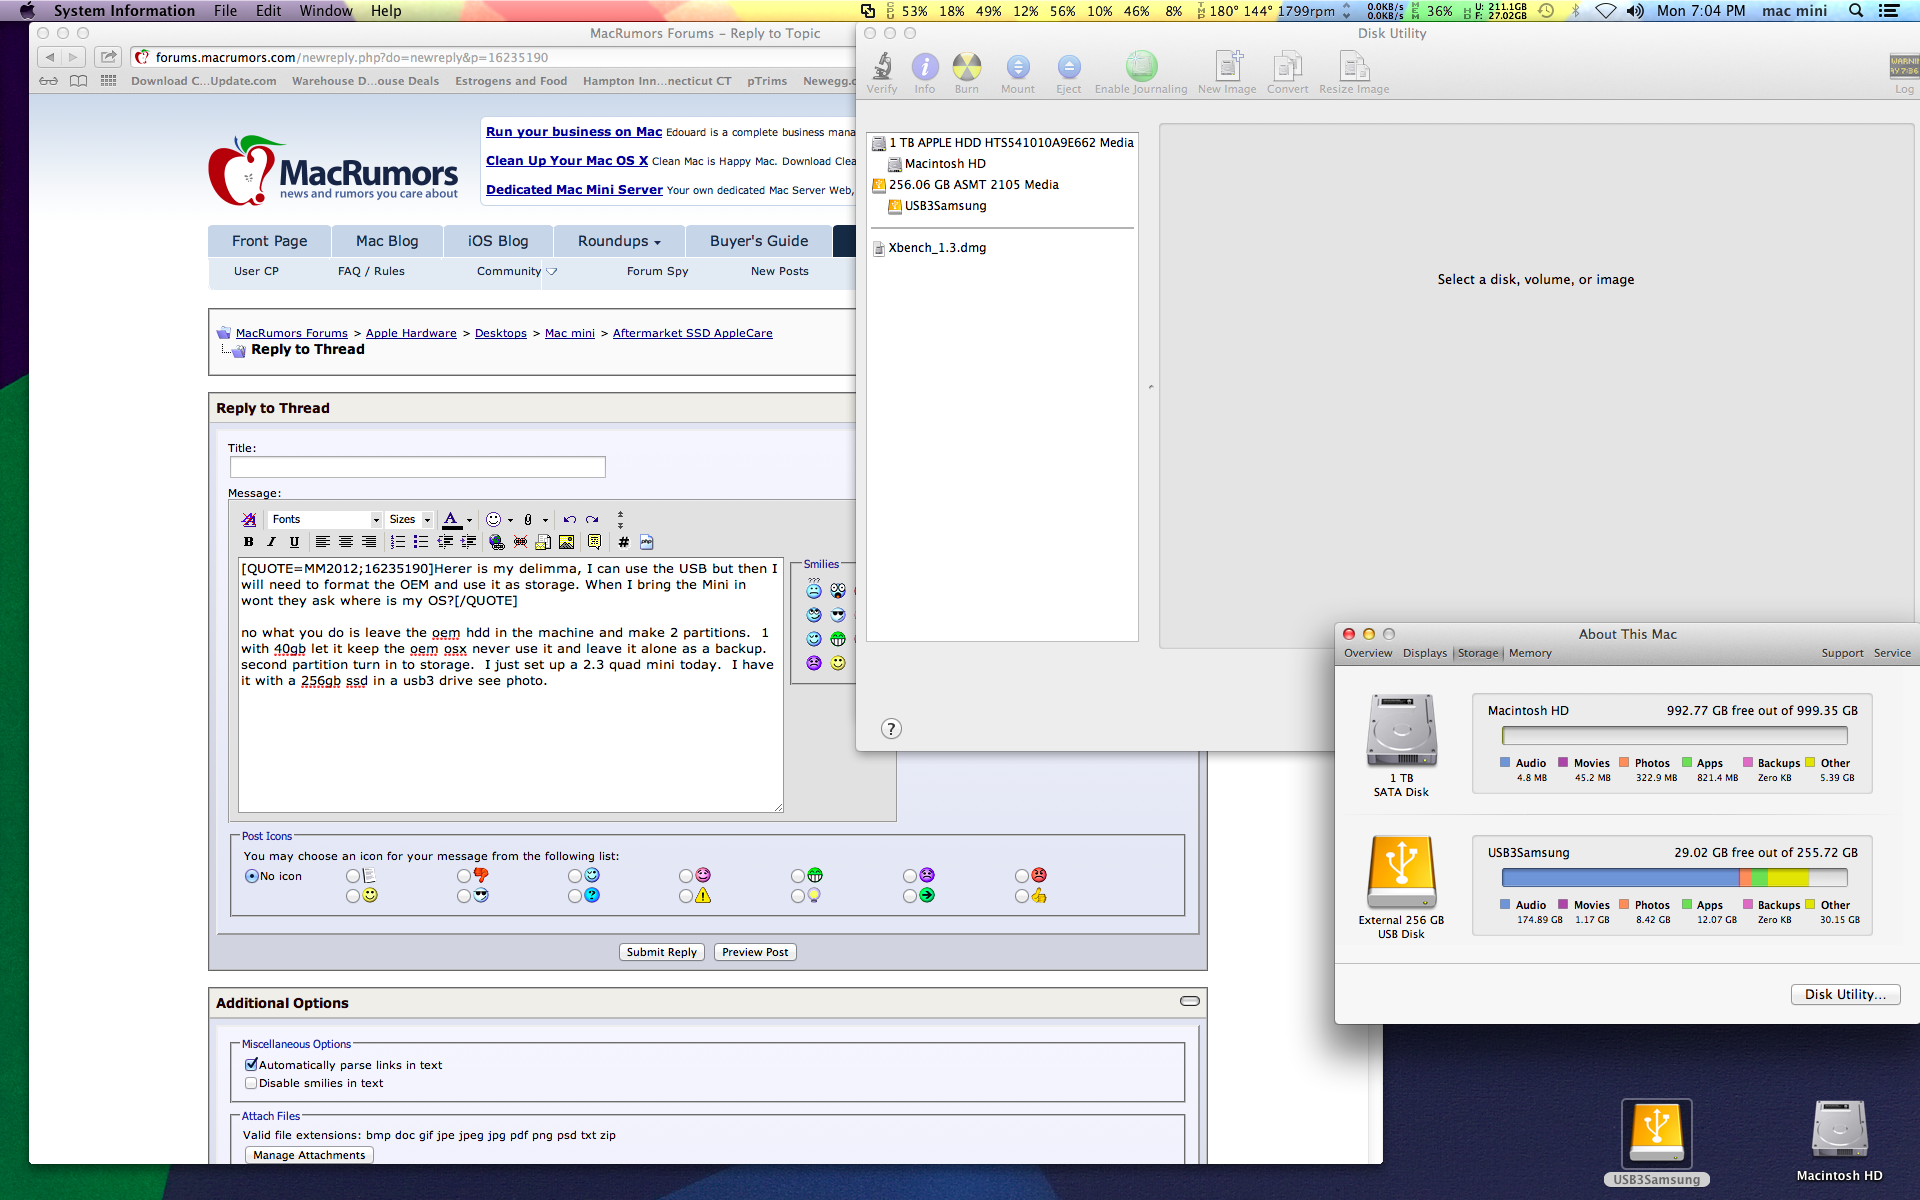The image size is (1920, 1200).
Task: Click New Image in Disk Utility toolbar
Action: [1227, 73]
